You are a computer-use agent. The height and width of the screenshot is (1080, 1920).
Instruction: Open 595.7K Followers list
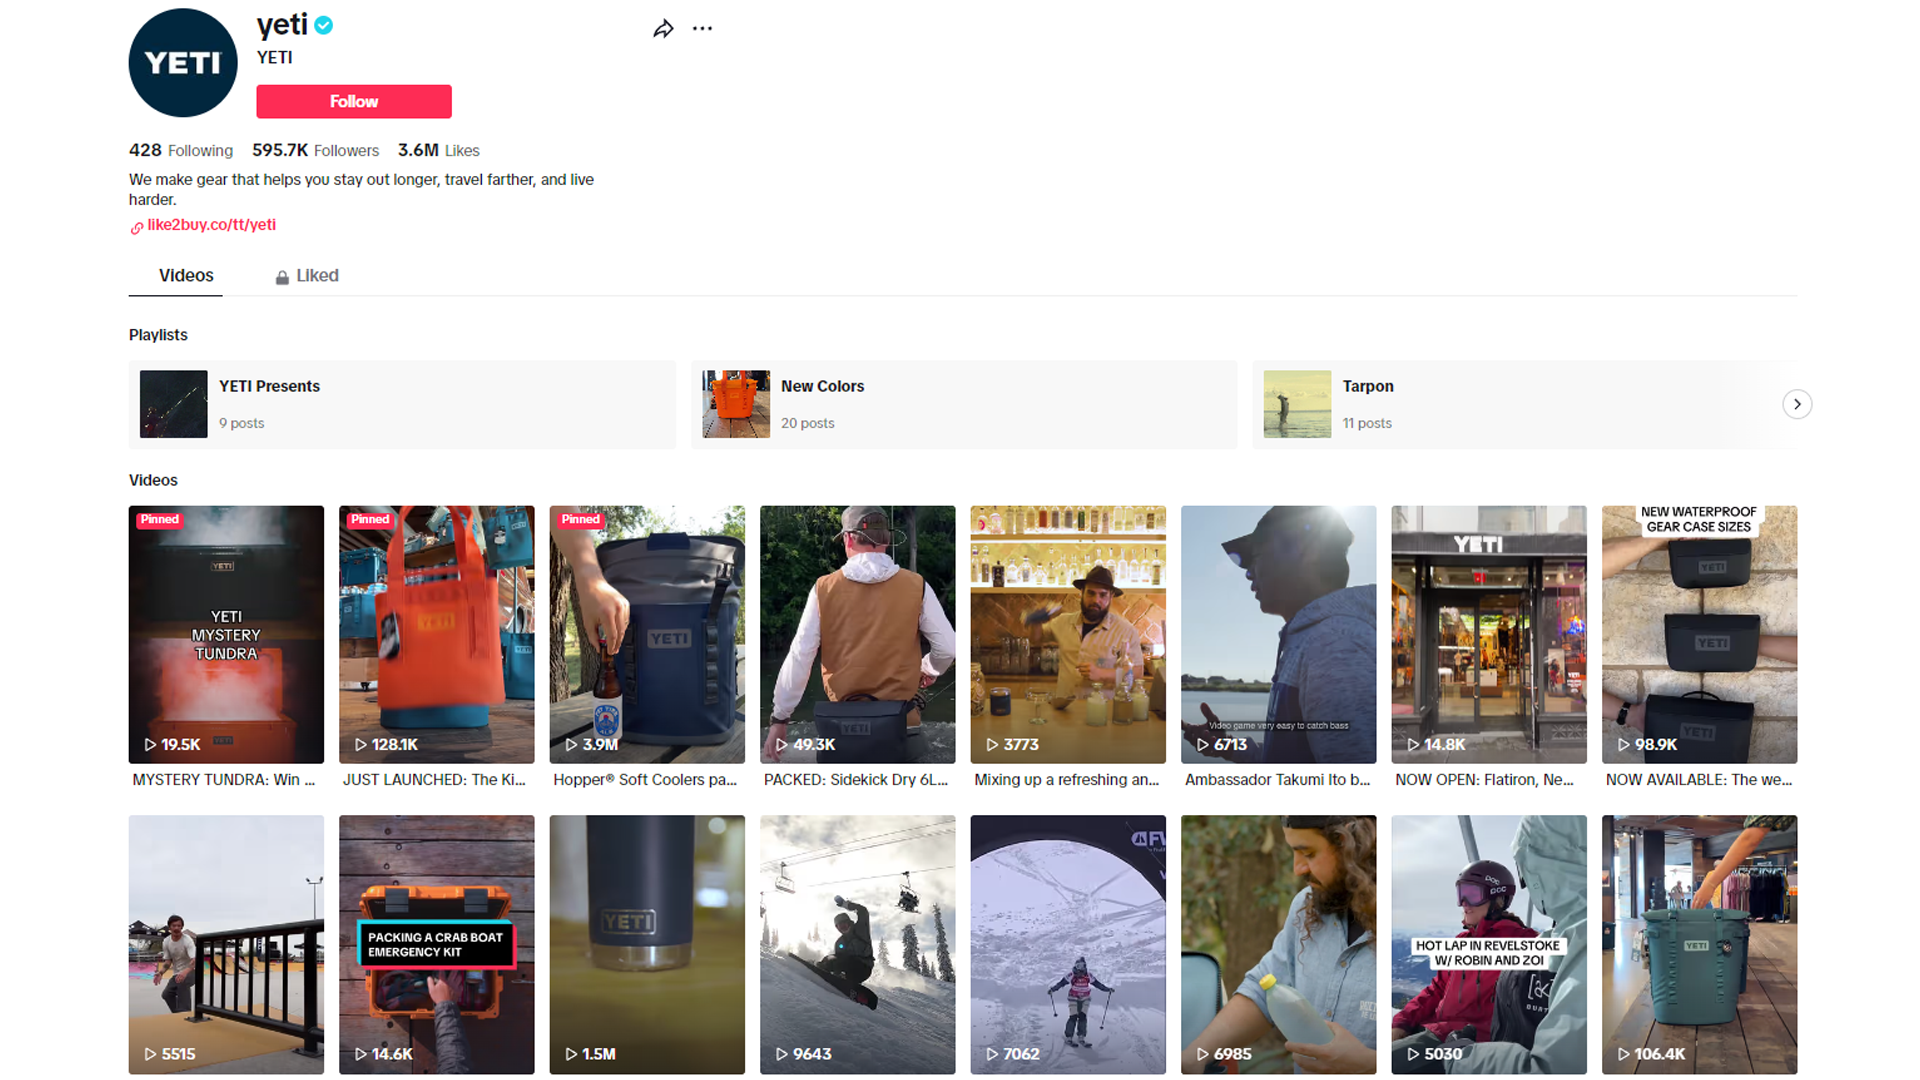(x=316, y=150)
